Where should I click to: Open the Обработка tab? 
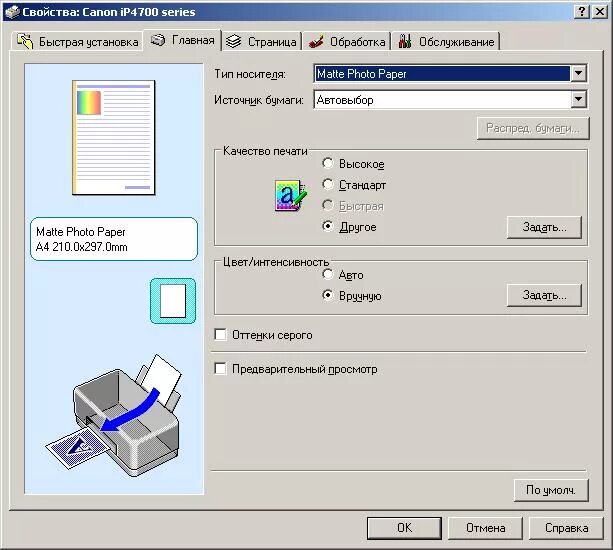coord(347,41)
